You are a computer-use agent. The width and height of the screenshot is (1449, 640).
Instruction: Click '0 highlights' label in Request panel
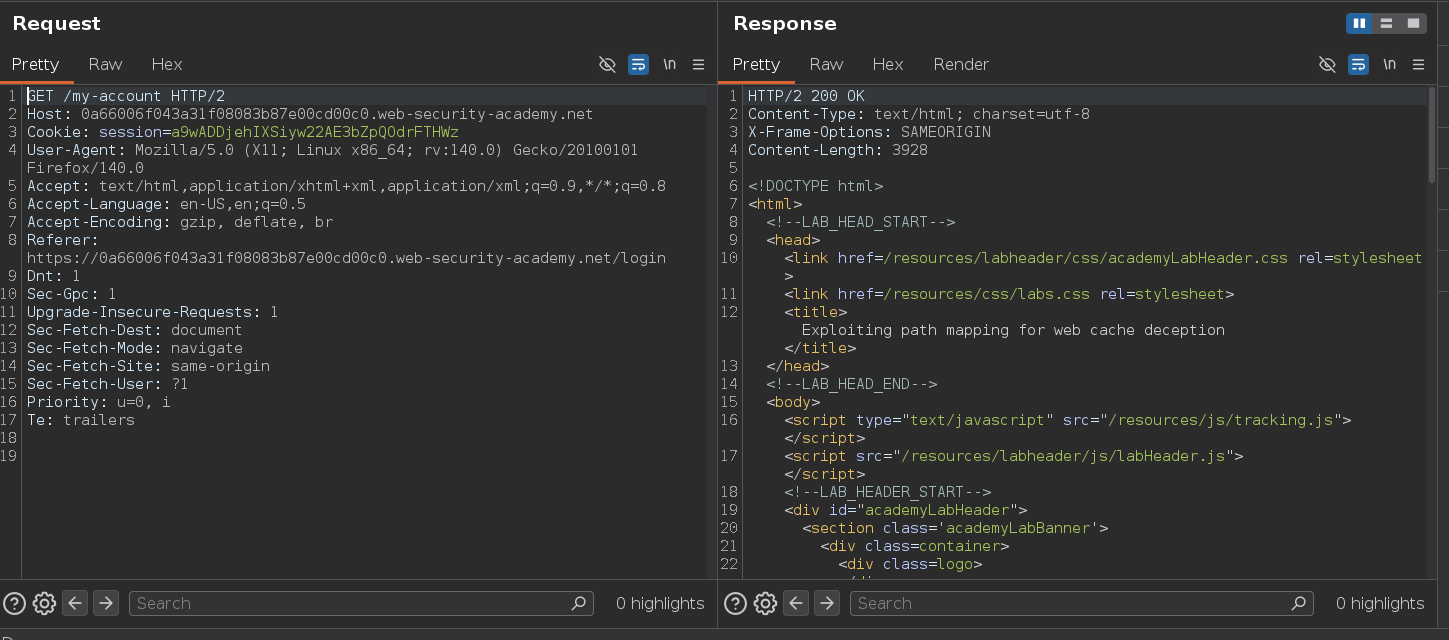pos(660,603)
